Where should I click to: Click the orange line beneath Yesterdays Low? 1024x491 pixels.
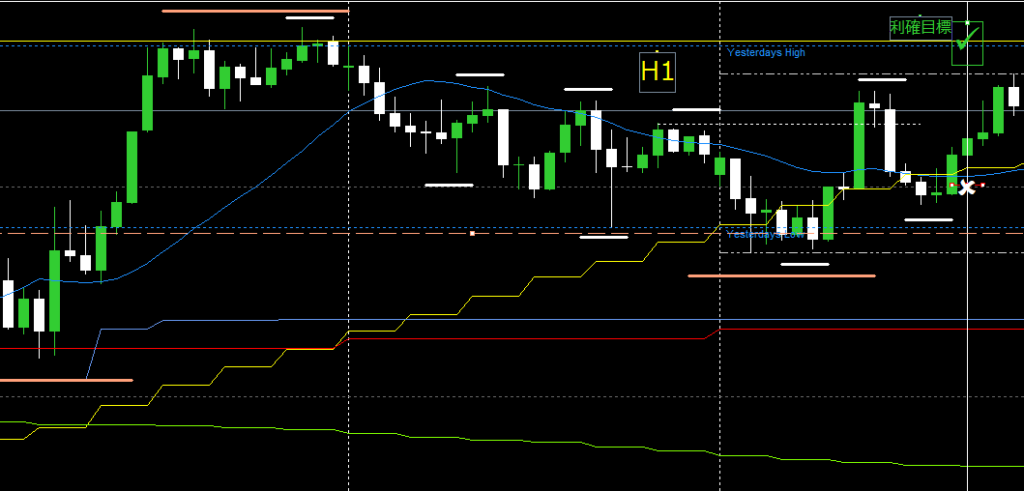coord(781,275)
